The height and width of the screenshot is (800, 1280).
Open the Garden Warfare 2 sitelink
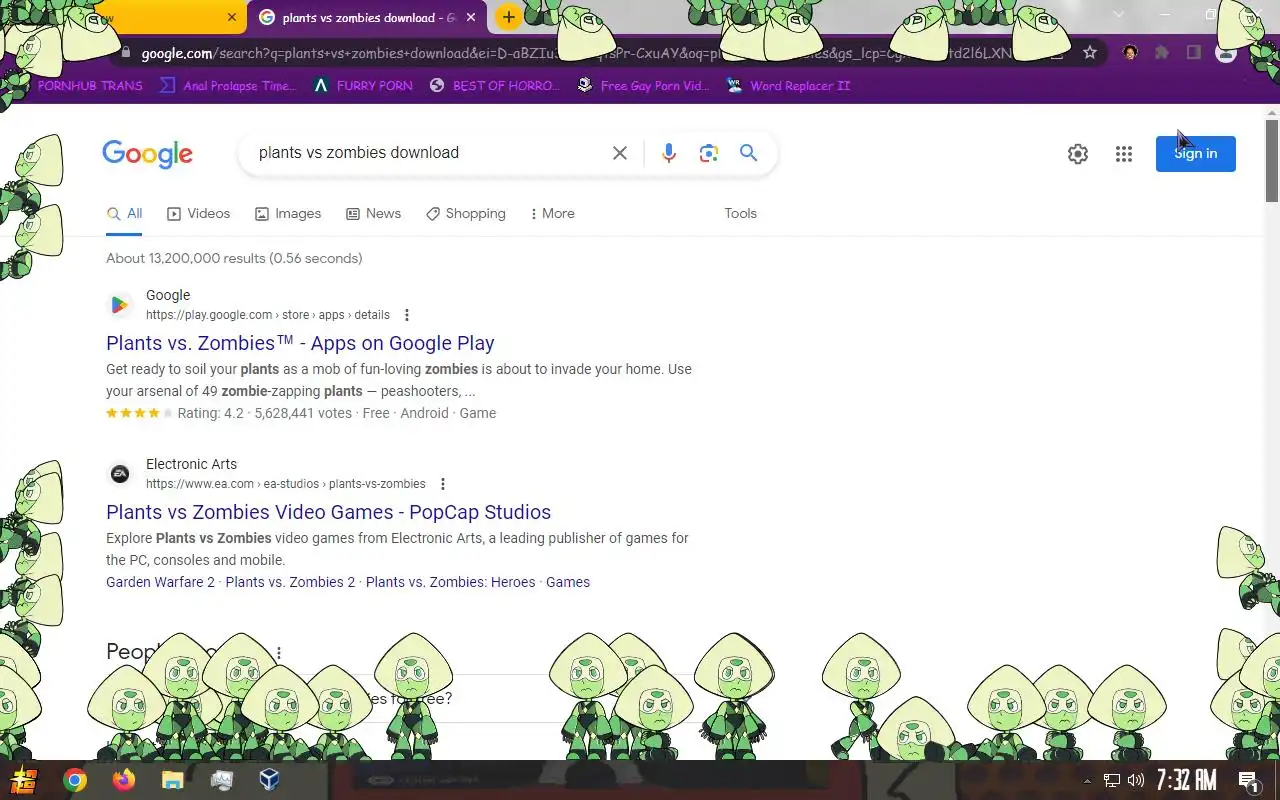(160, 582)
